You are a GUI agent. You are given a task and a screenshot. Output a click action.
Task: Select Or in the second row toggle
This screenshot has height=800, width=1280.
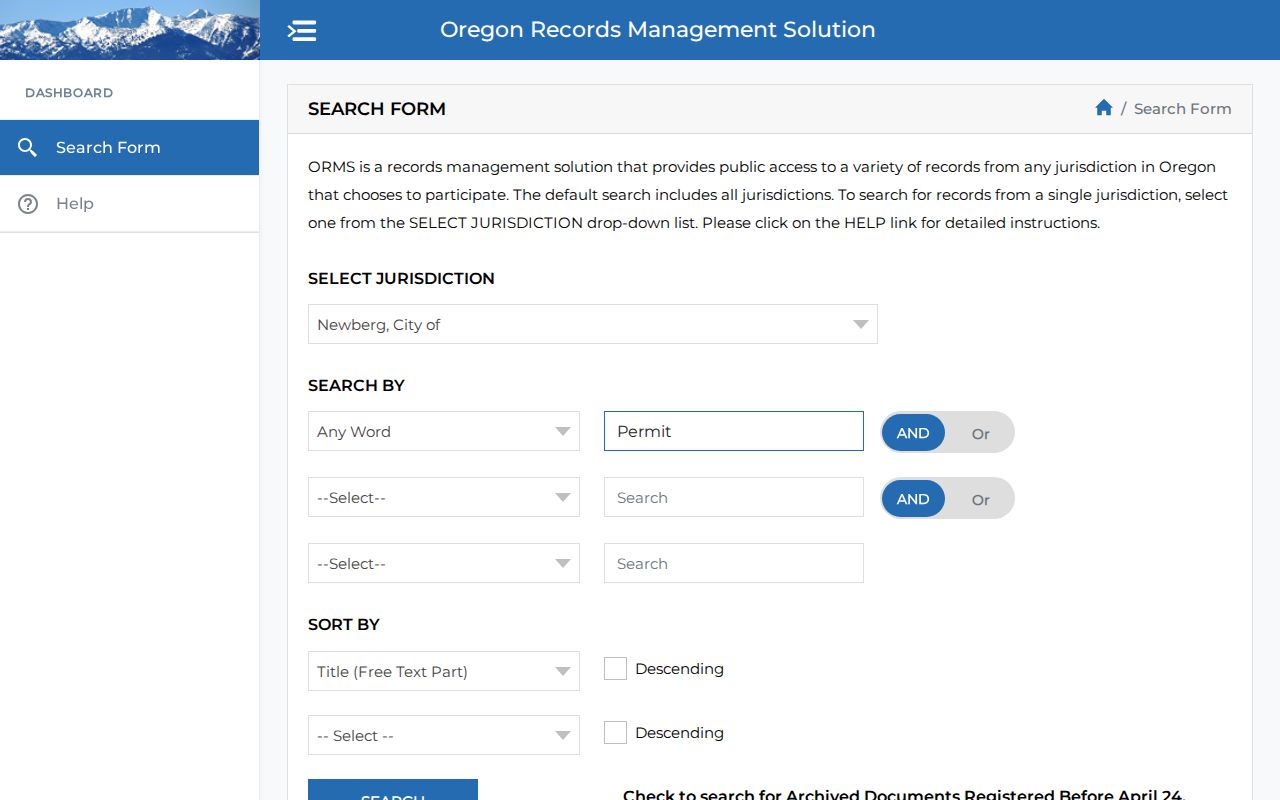pos(980,499)
